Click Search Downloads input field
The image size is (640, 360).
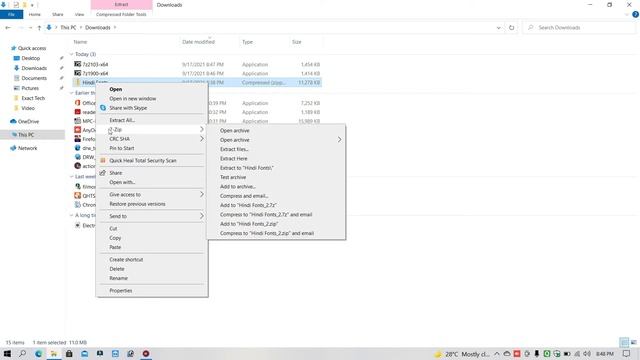tap(580, 27)
